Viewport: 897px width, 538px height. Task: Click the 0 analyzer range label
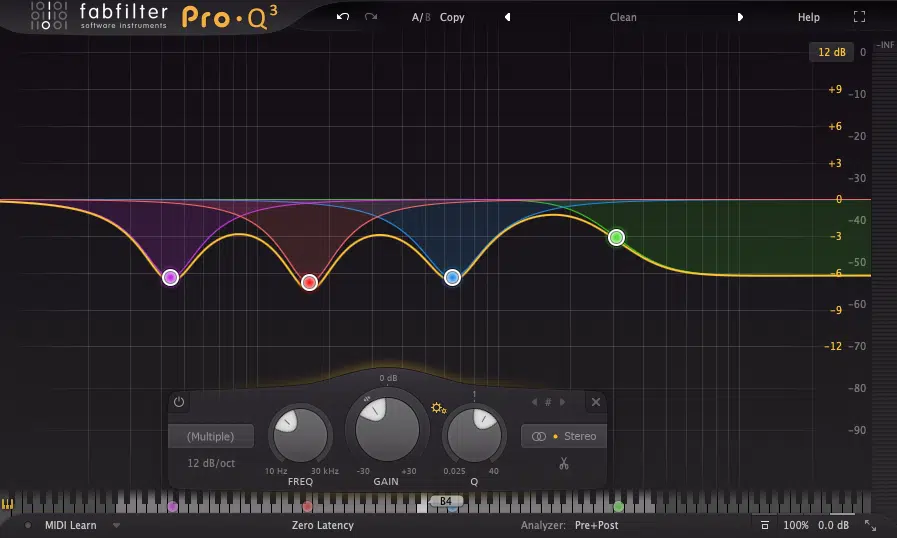click(x=863, y=52)
